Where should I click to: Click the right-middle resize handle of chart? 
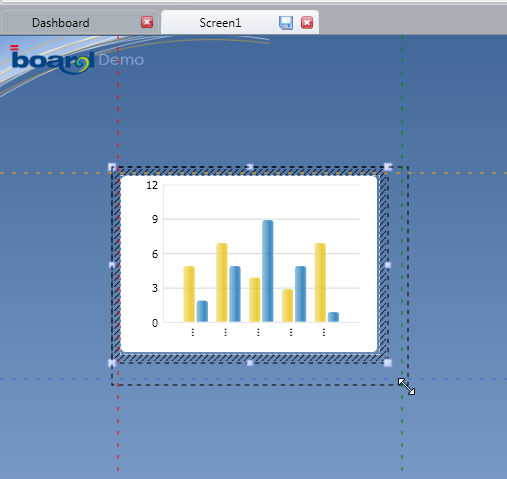click(388, 265)
